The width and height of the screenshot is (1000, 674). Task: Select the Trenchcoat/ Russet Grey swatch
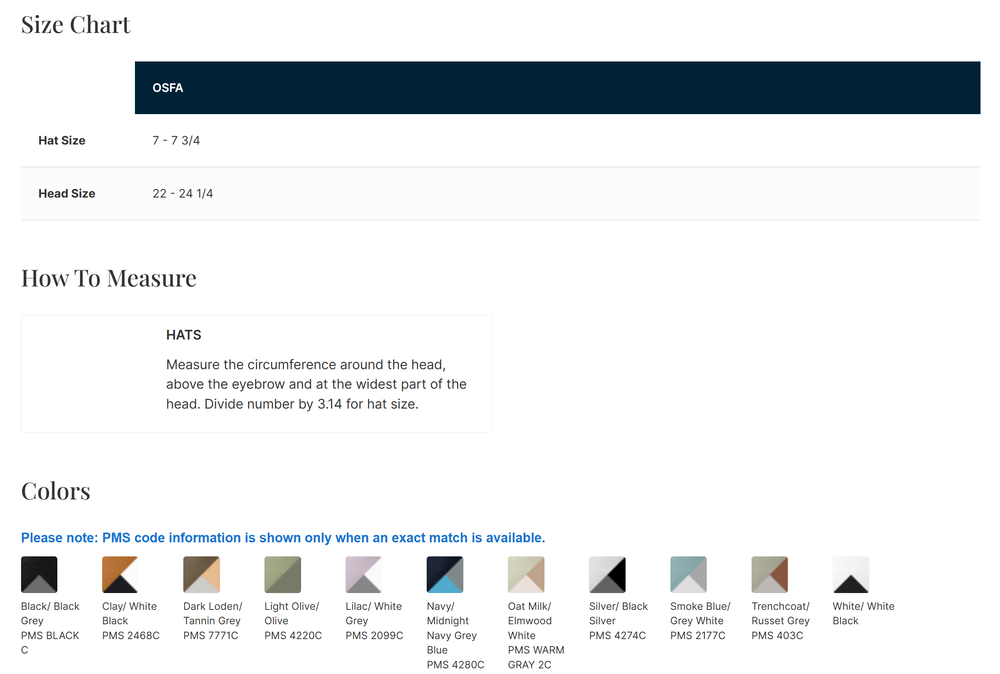click(769, 575)
